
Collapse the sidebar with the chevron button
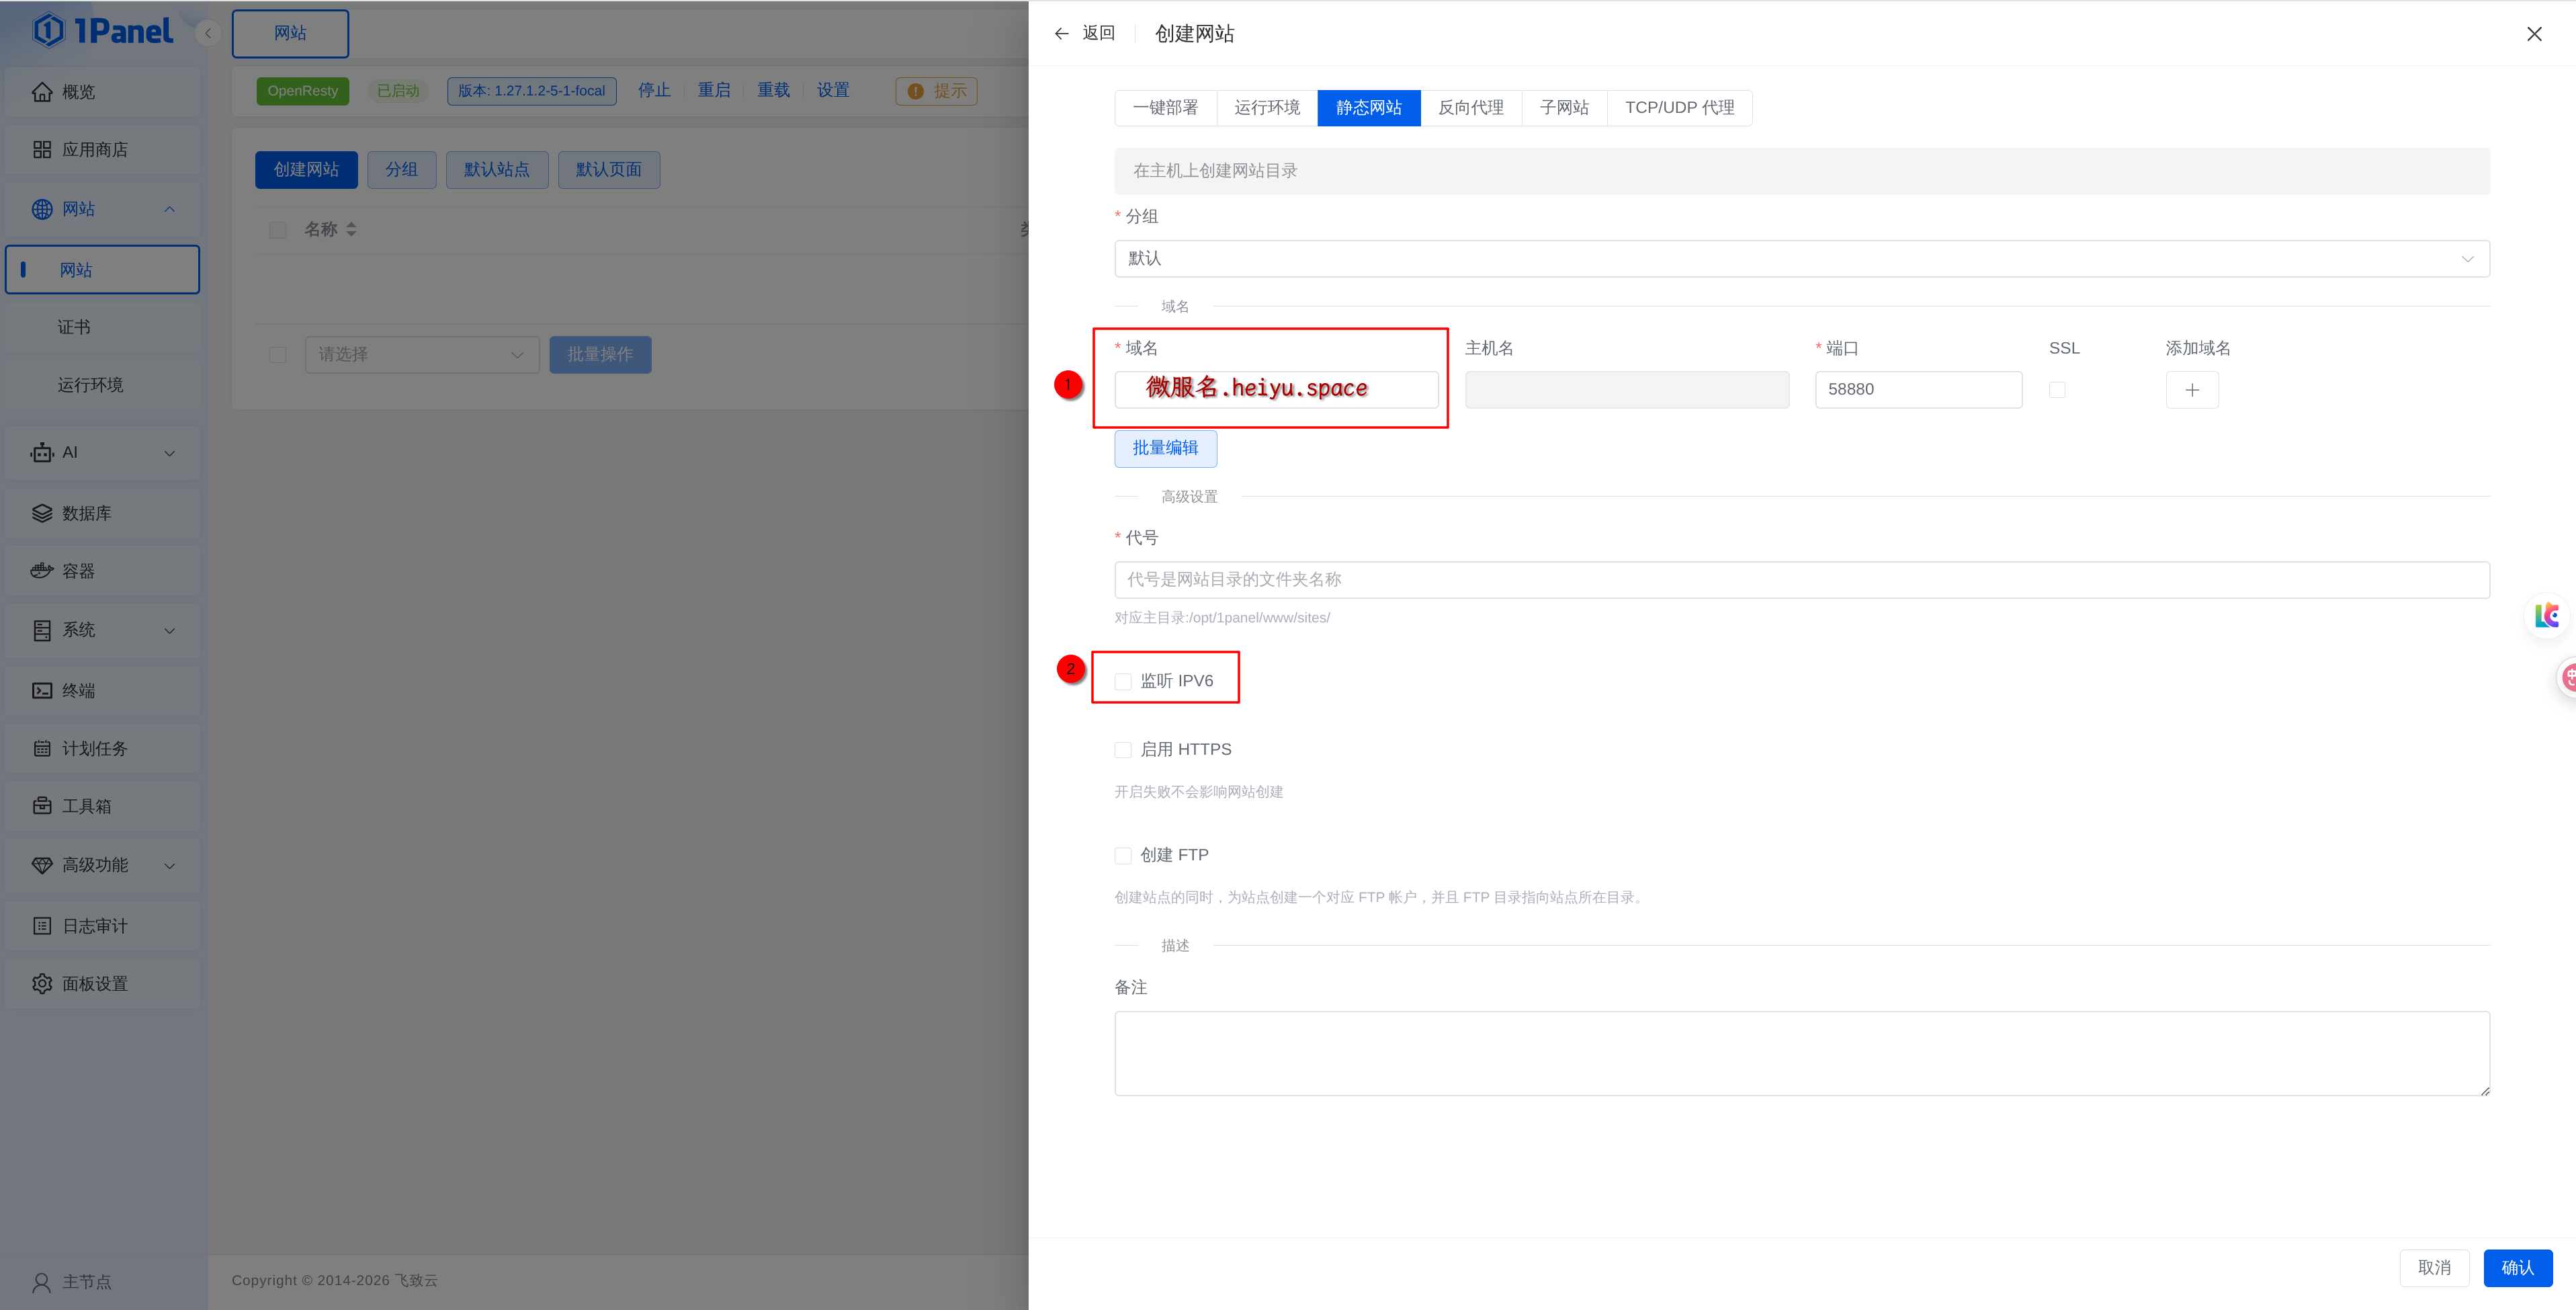coord(207,33)
